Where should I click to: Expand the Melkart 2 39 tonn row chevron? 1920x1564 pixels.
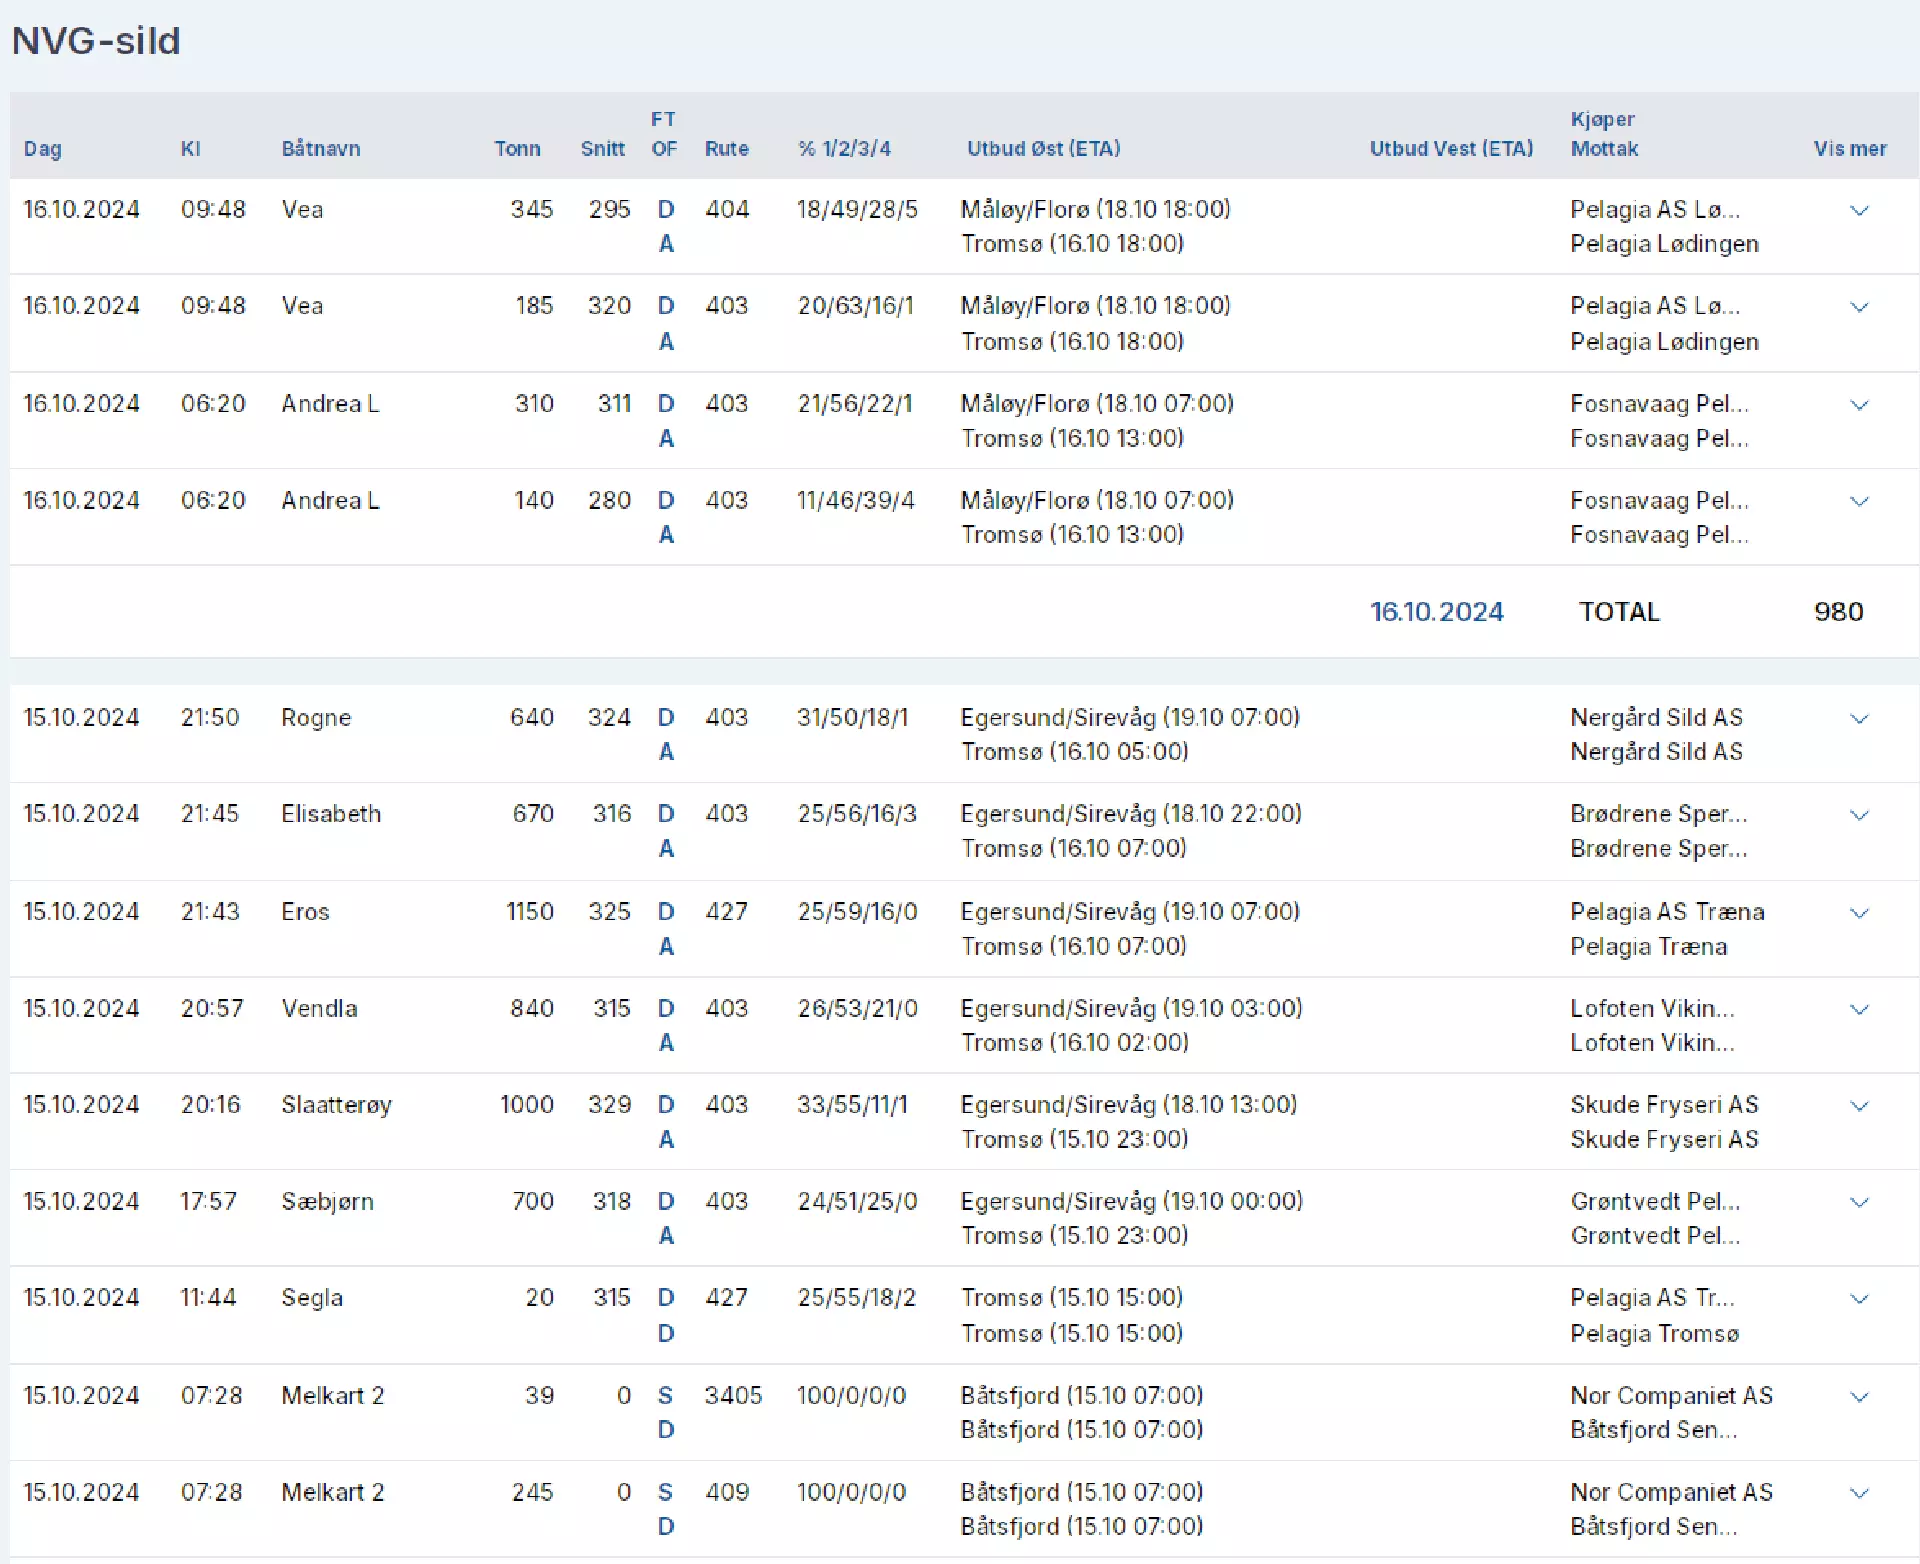coord(1859,1396)
